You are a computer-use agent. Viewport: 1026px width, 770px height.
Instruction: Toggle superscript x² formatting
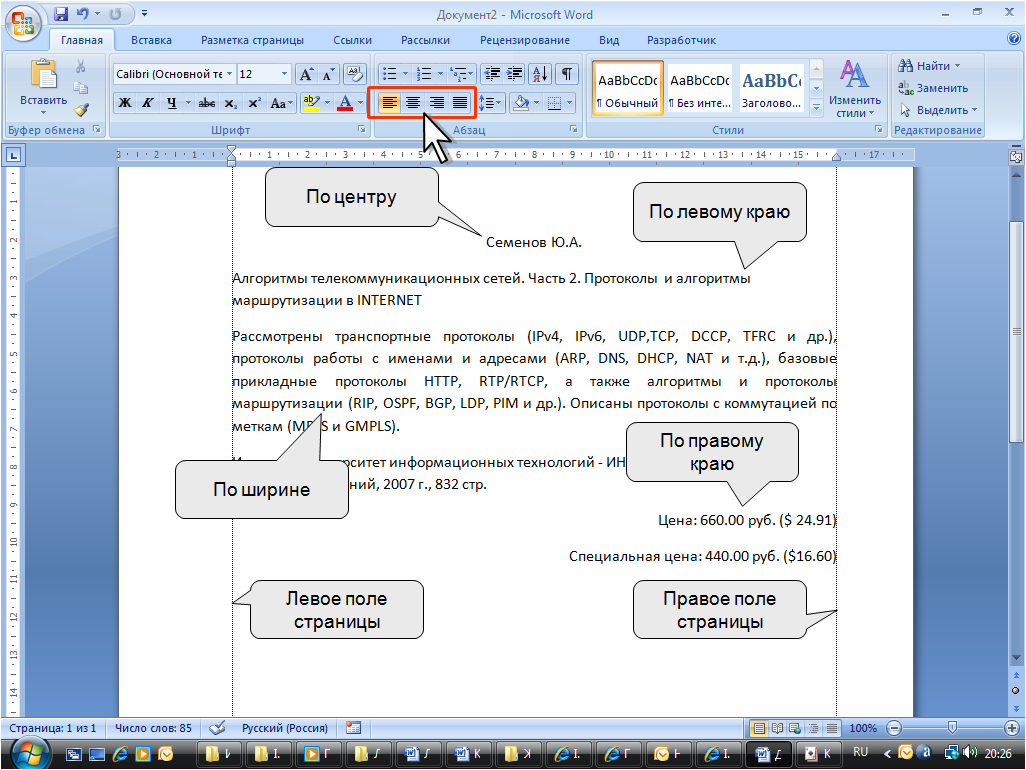(254, 103)
